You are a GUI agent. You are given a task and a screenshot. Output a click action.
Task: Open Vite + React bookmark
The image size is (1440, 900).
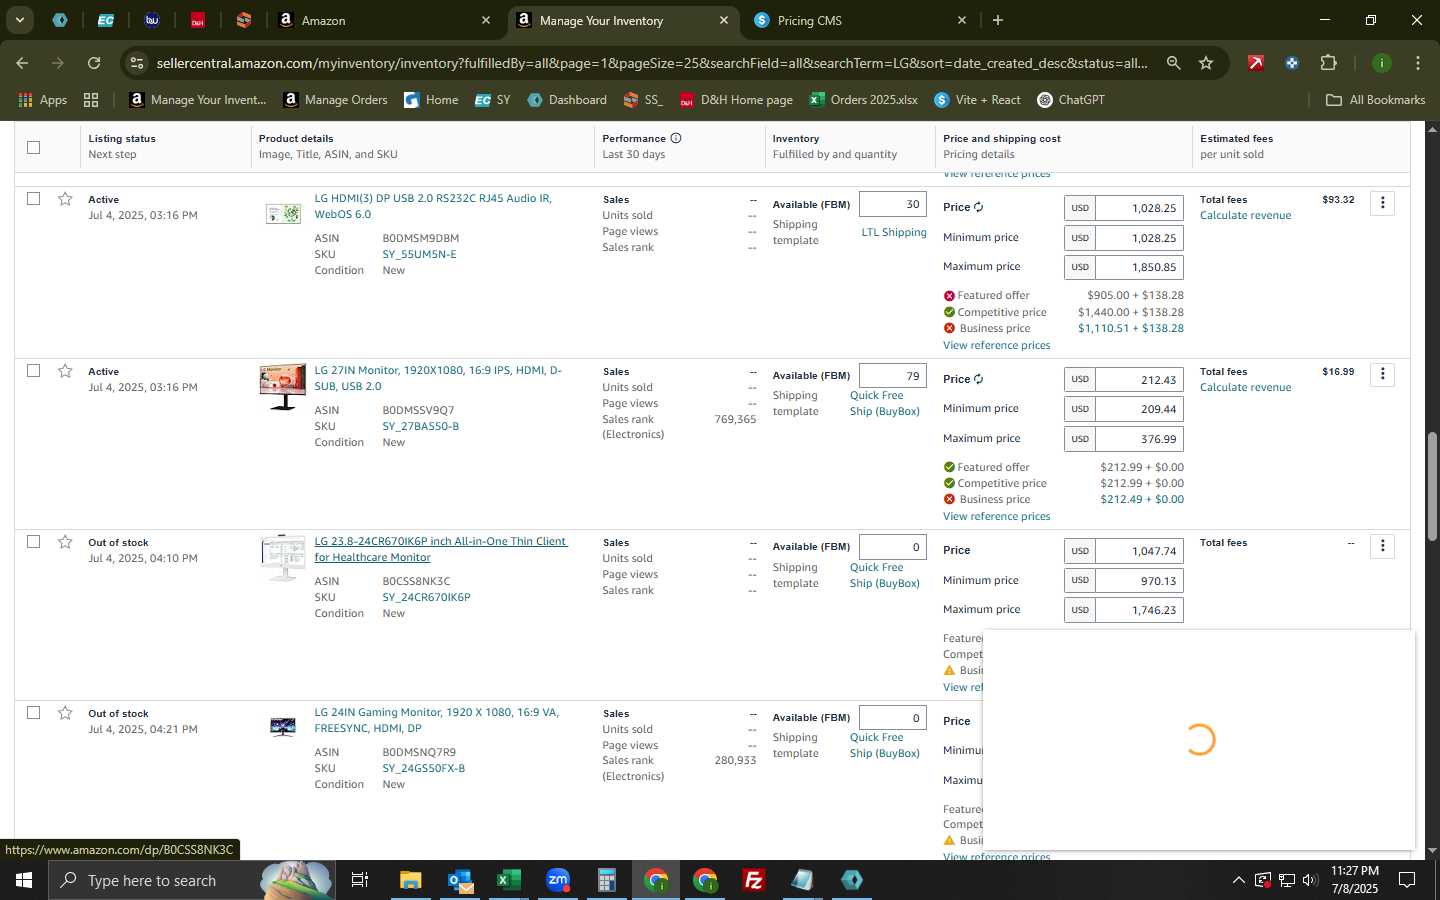click(977, 100)
